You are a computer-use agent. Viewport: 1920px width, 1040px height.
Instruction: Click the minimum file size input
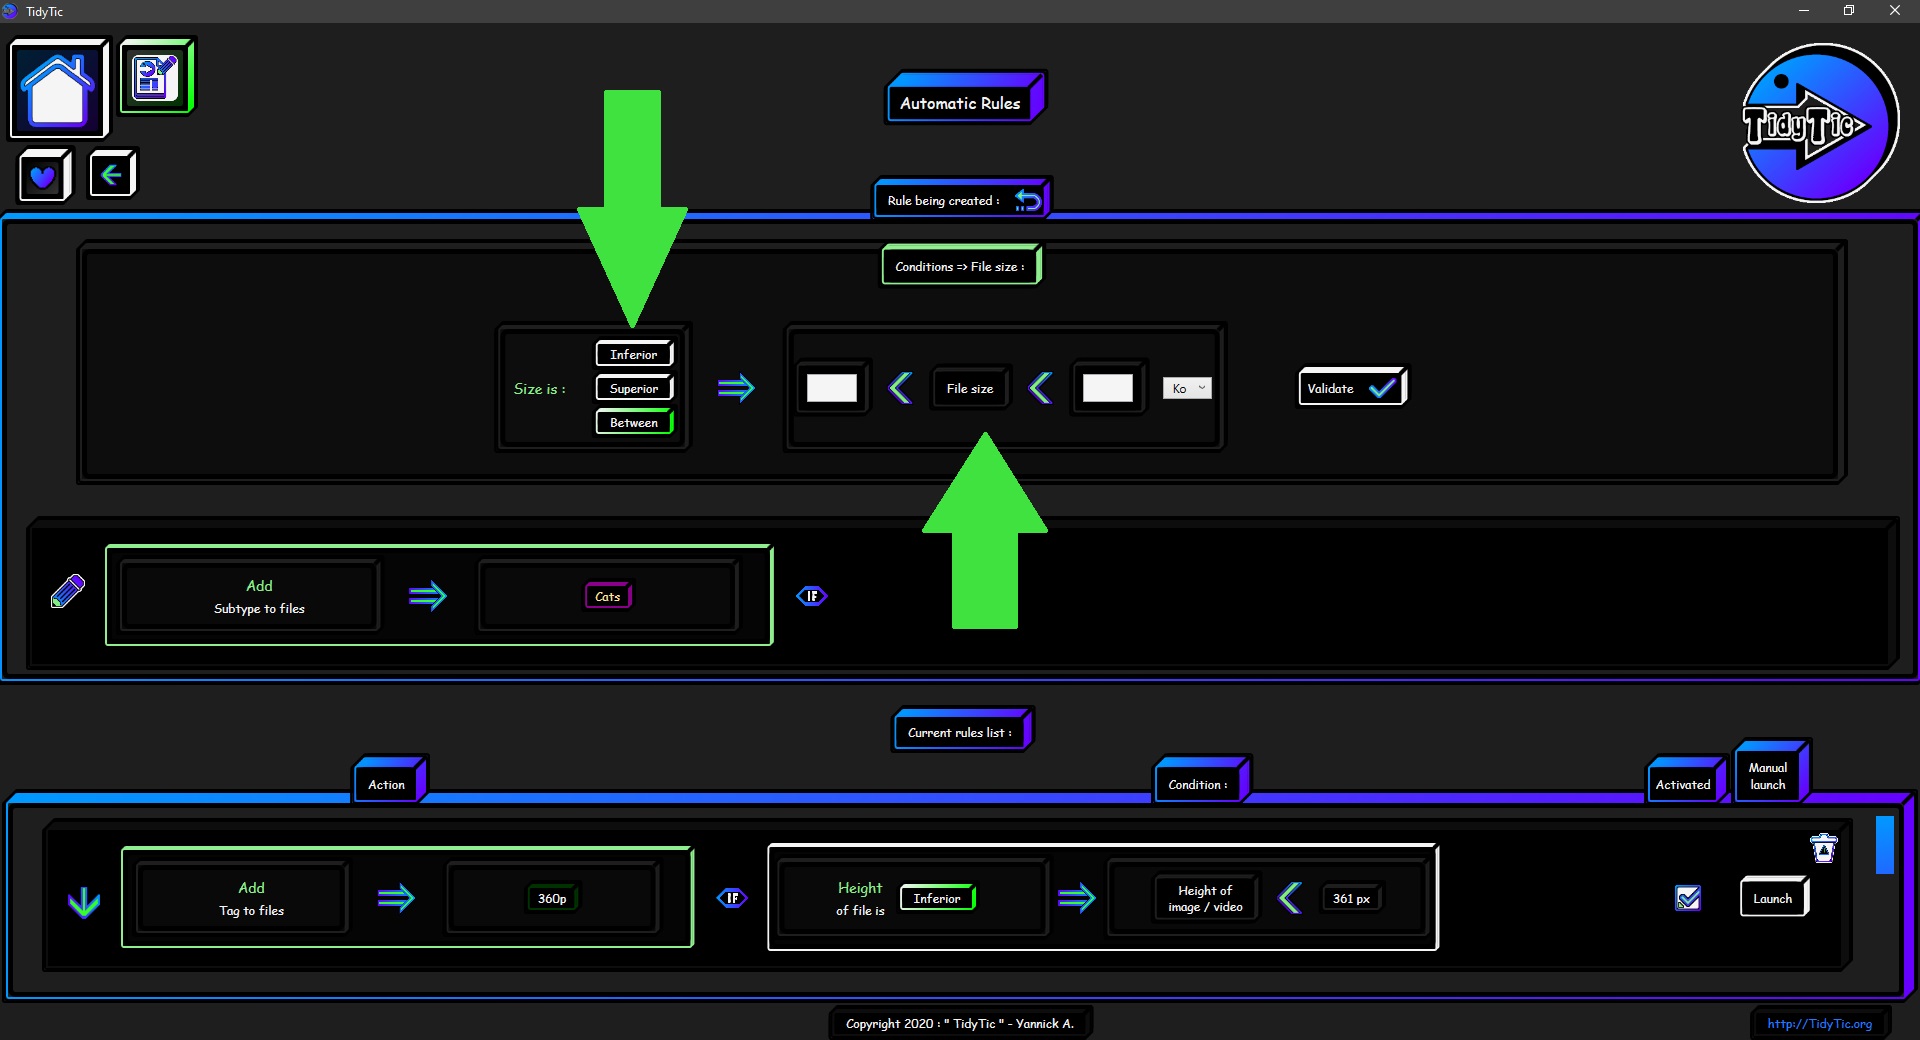click(x=832, y=388)
